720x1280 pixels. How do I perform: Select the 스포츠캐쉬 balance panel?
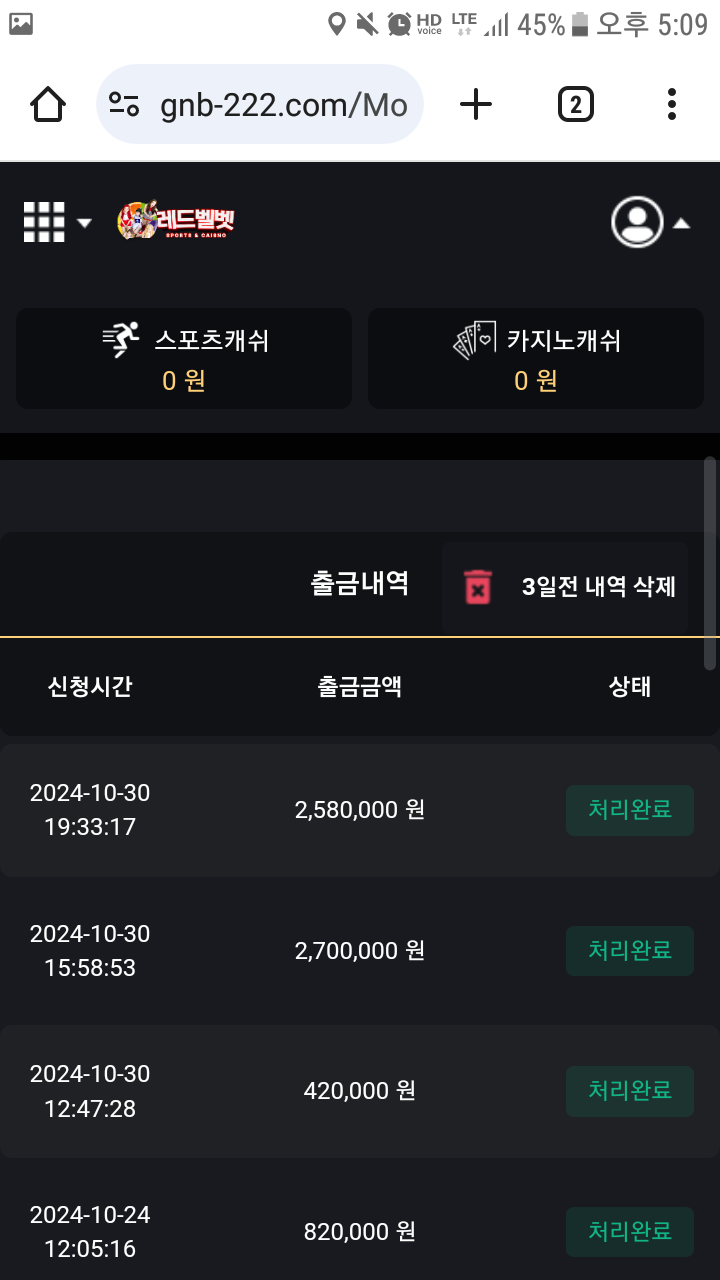pos(184,358)
